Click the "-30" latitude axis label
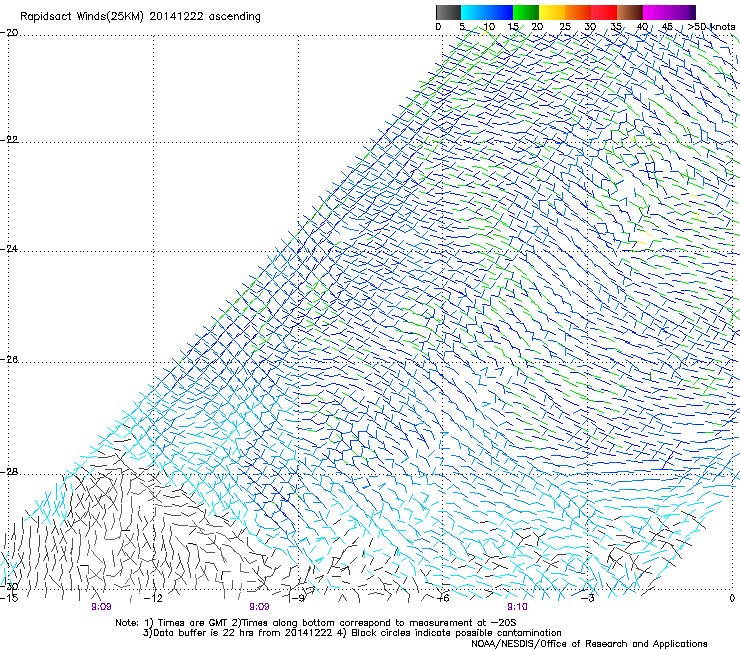 coord(9,586)
